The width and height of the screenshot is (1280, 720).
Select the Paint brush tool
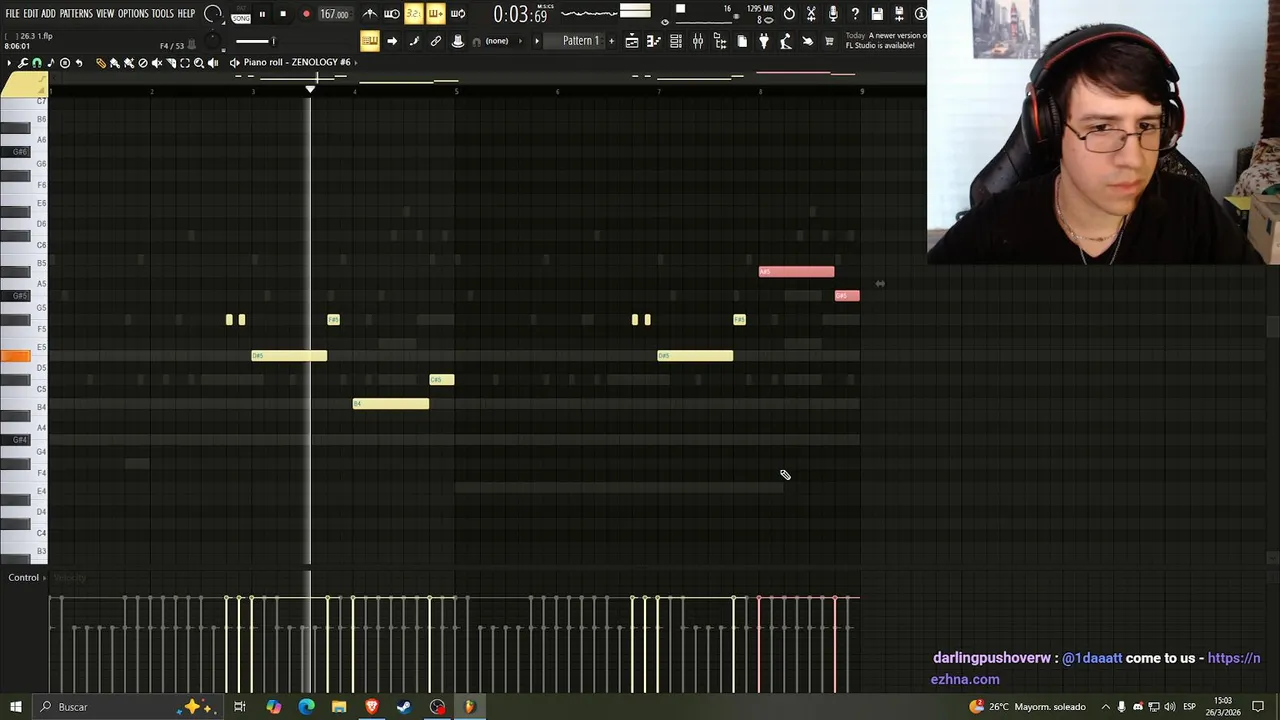coord(115,63)
